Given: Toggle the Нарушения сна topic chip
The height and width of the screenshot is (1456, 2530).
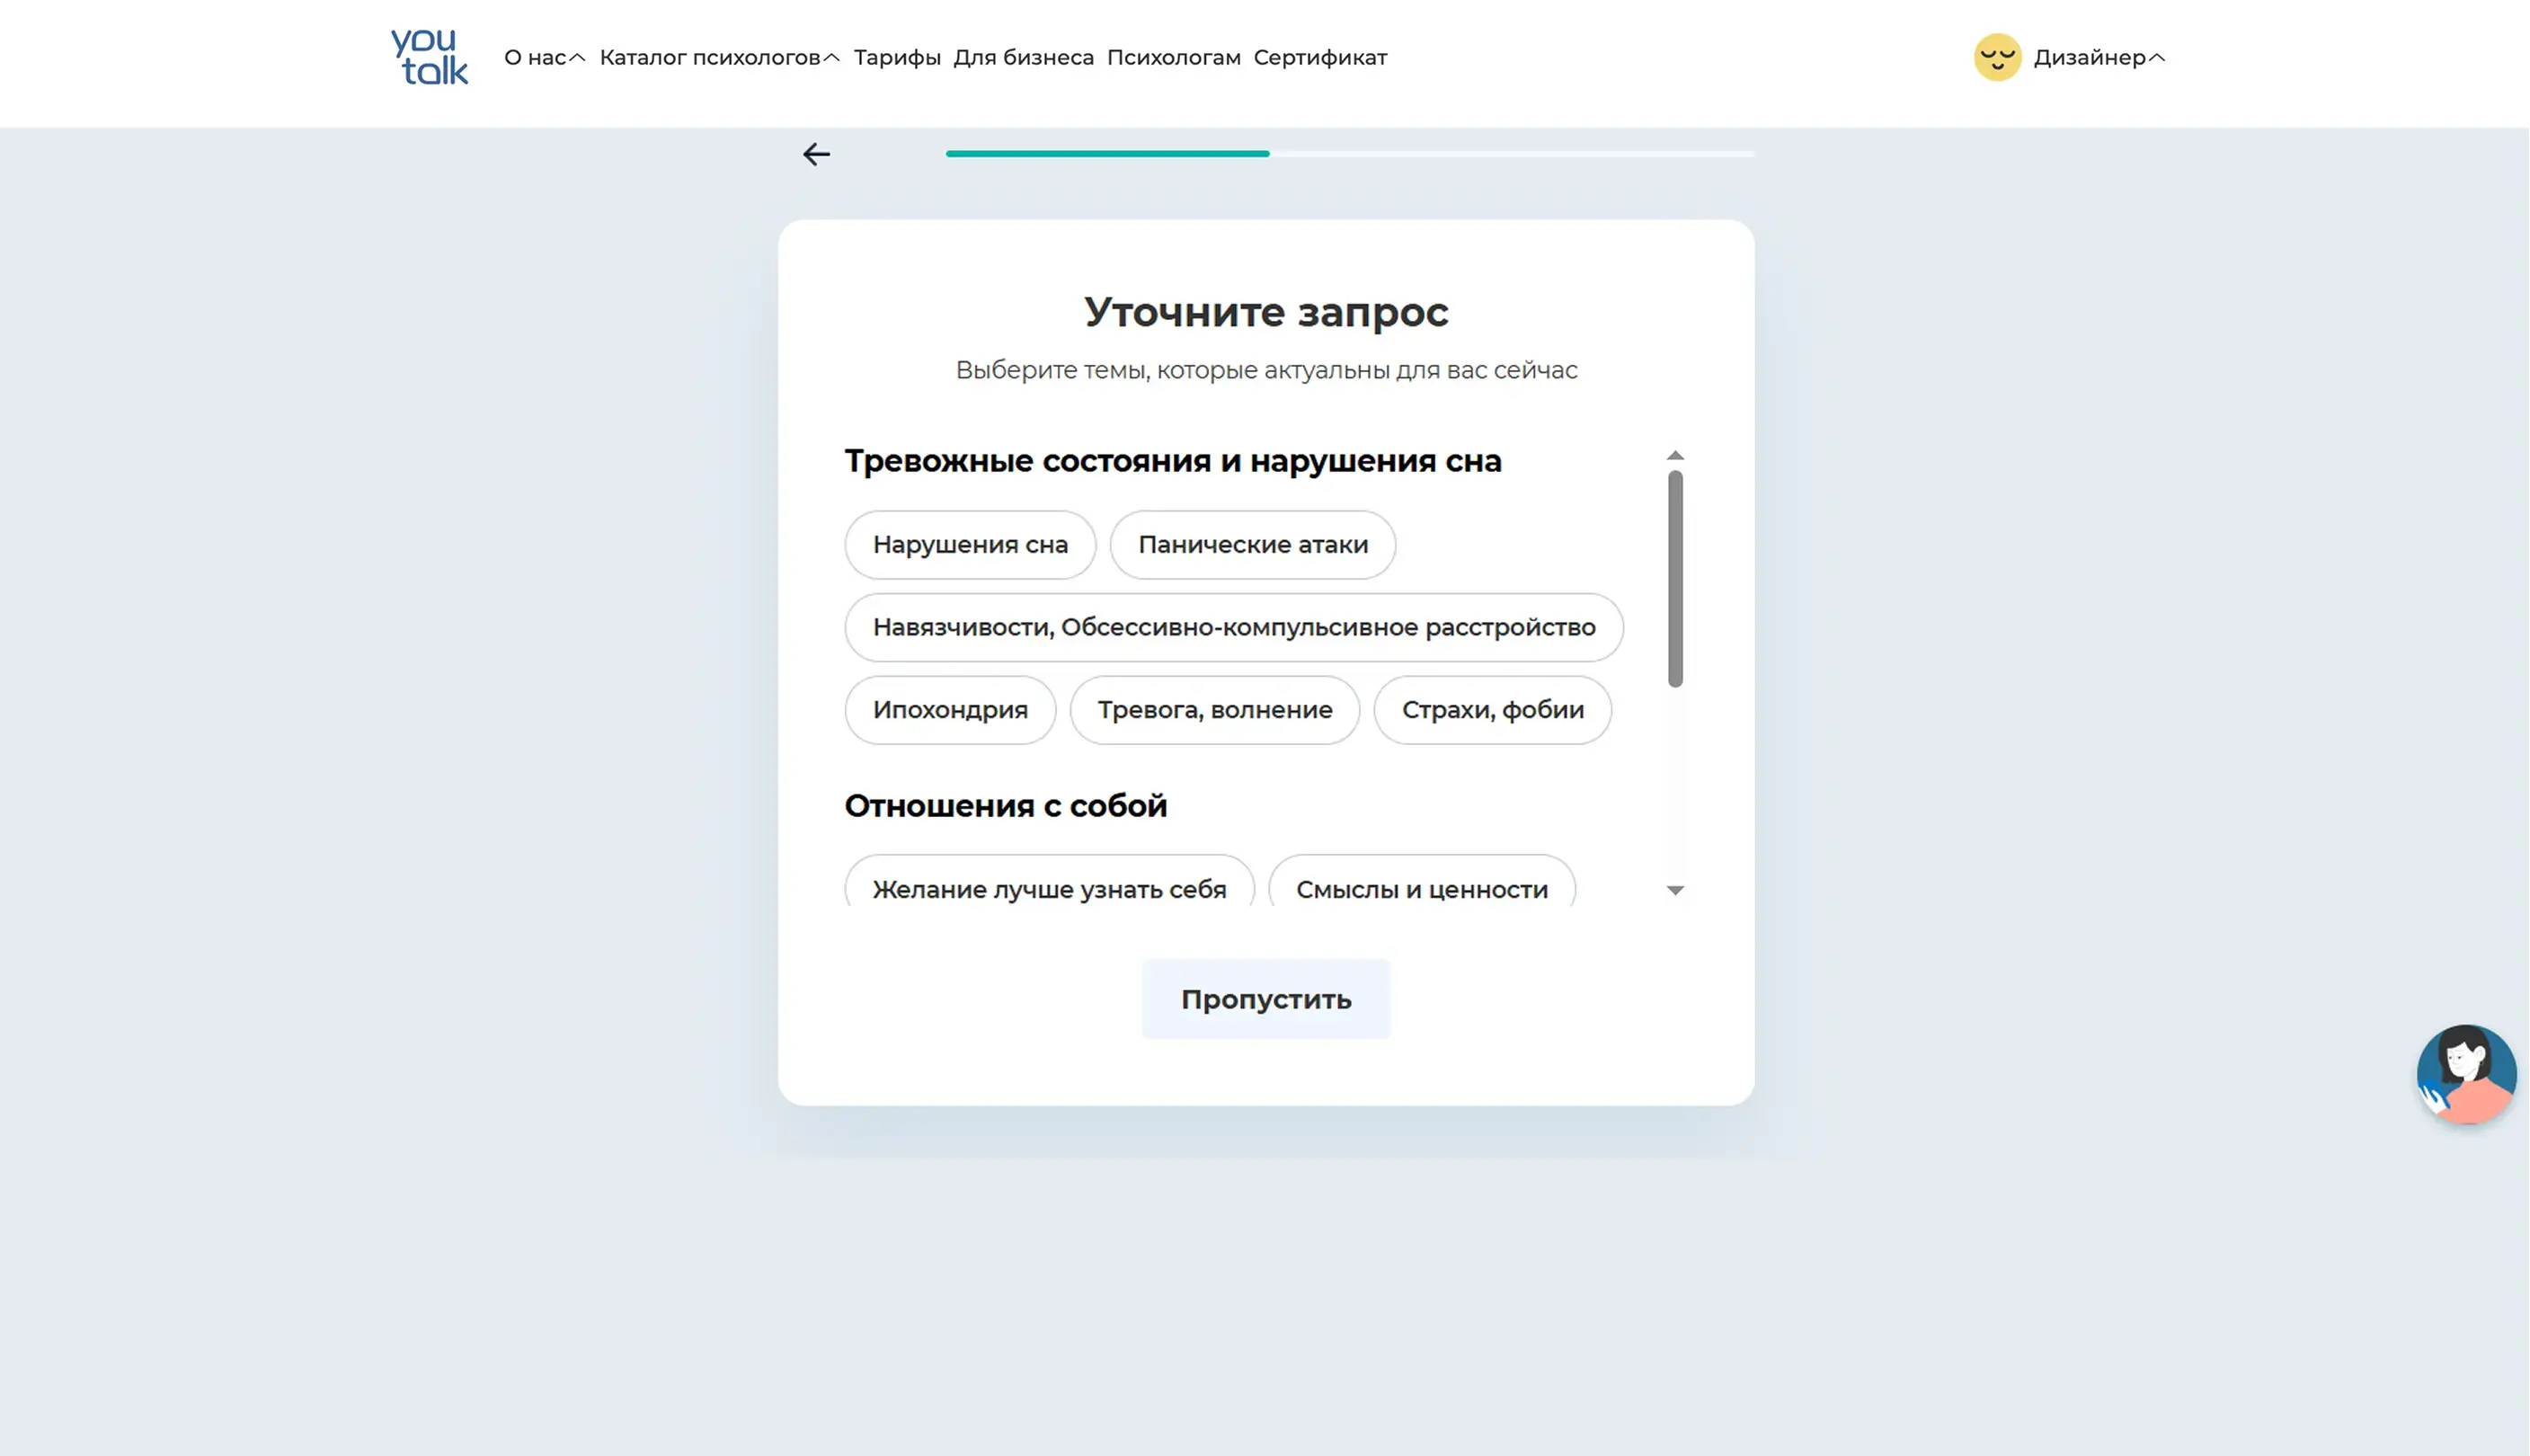Looking at the screenshot, I should coord(969,545).
